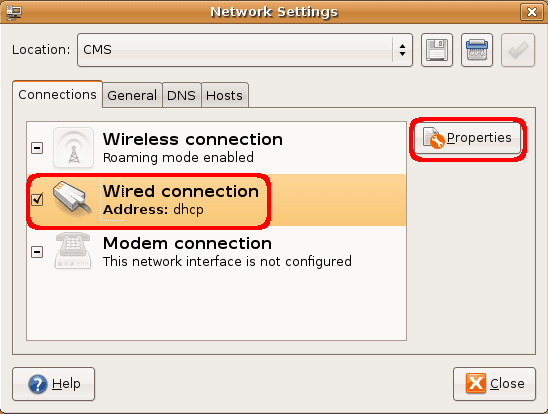Open the Help button
This screenshot has height=414, width=548.
click(x=53, y=384)
